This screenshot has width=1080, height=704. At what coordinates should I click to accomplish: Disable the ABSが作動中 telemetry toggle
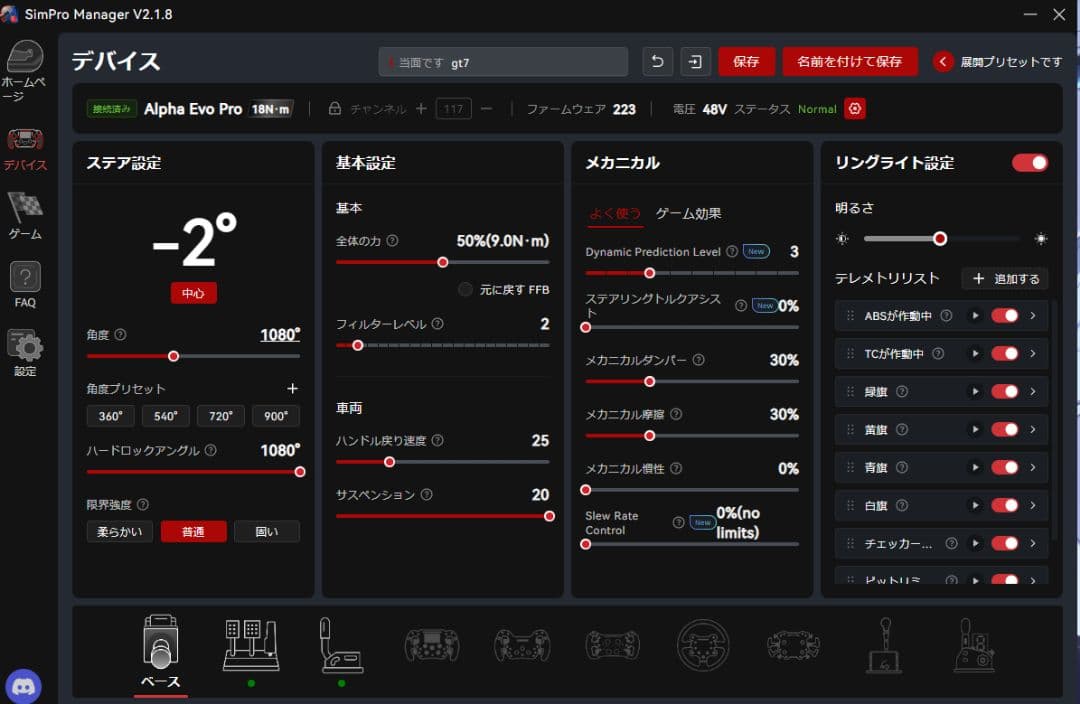click(x=1007, y=314)
